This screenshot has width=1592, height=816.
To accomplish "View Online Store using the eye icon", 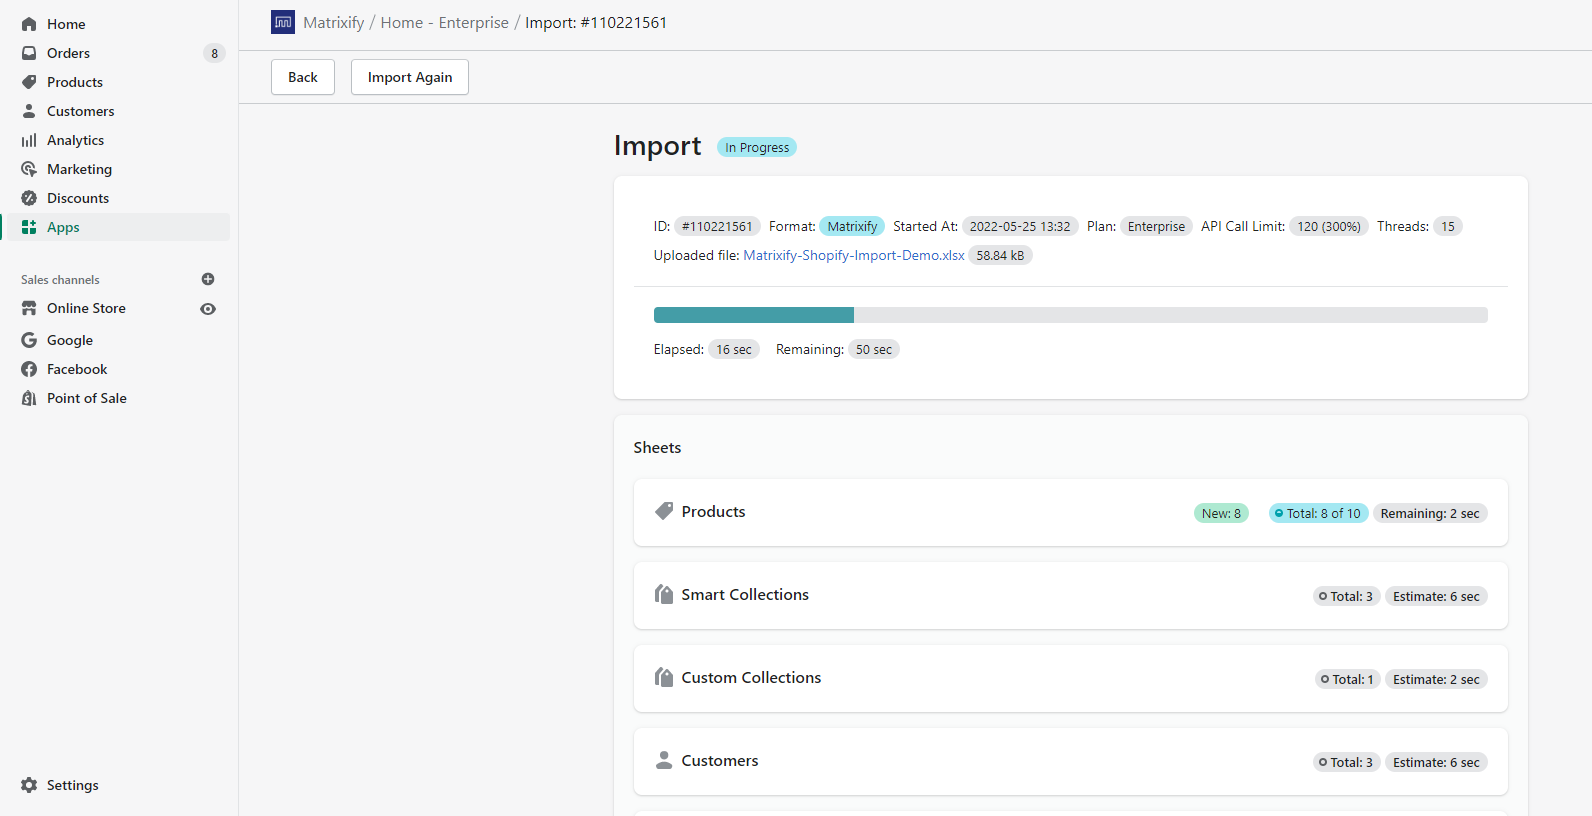I will (208, 309).
